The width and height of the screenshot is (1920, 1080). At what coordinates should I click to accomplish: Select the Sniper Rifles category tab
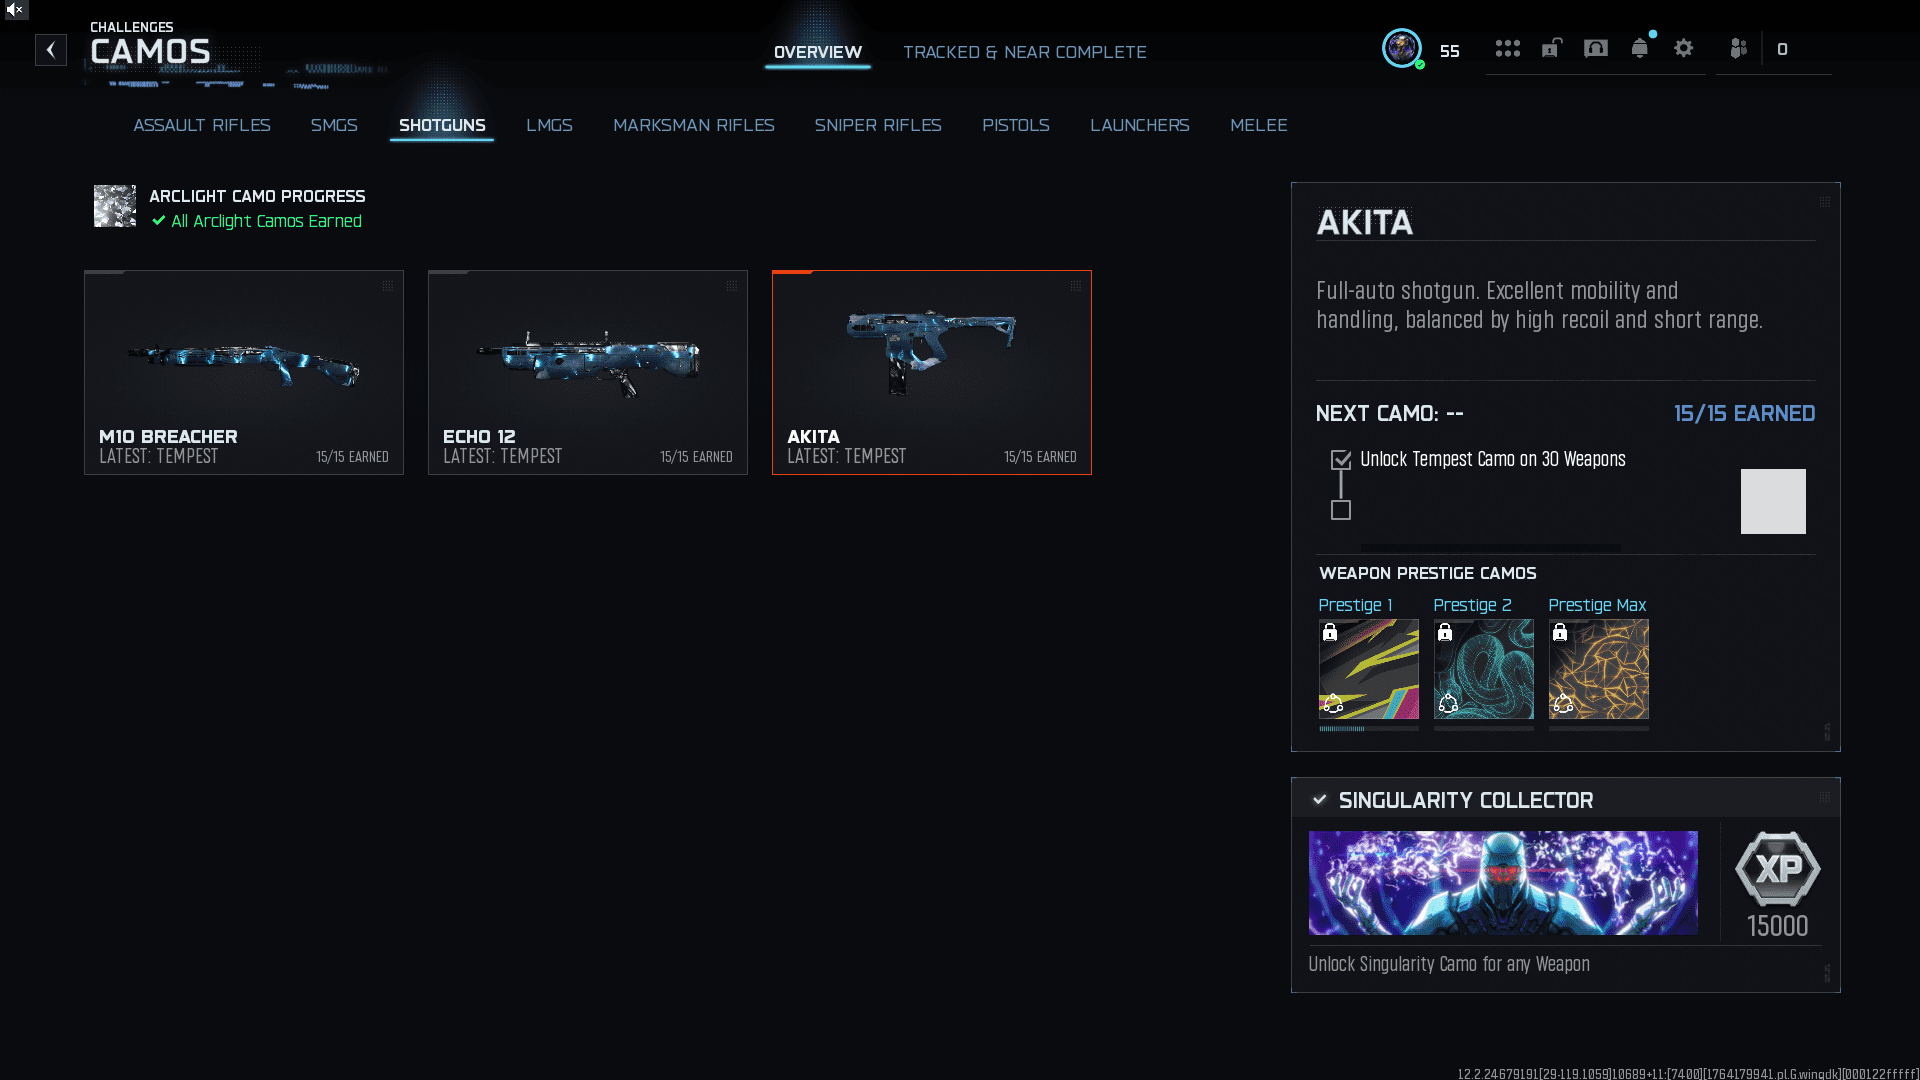tap(877, 125)
